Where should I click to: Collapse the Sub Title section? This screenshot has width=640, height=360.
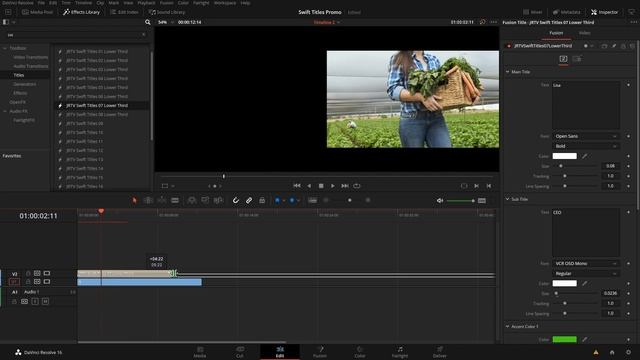click(508, 199)
